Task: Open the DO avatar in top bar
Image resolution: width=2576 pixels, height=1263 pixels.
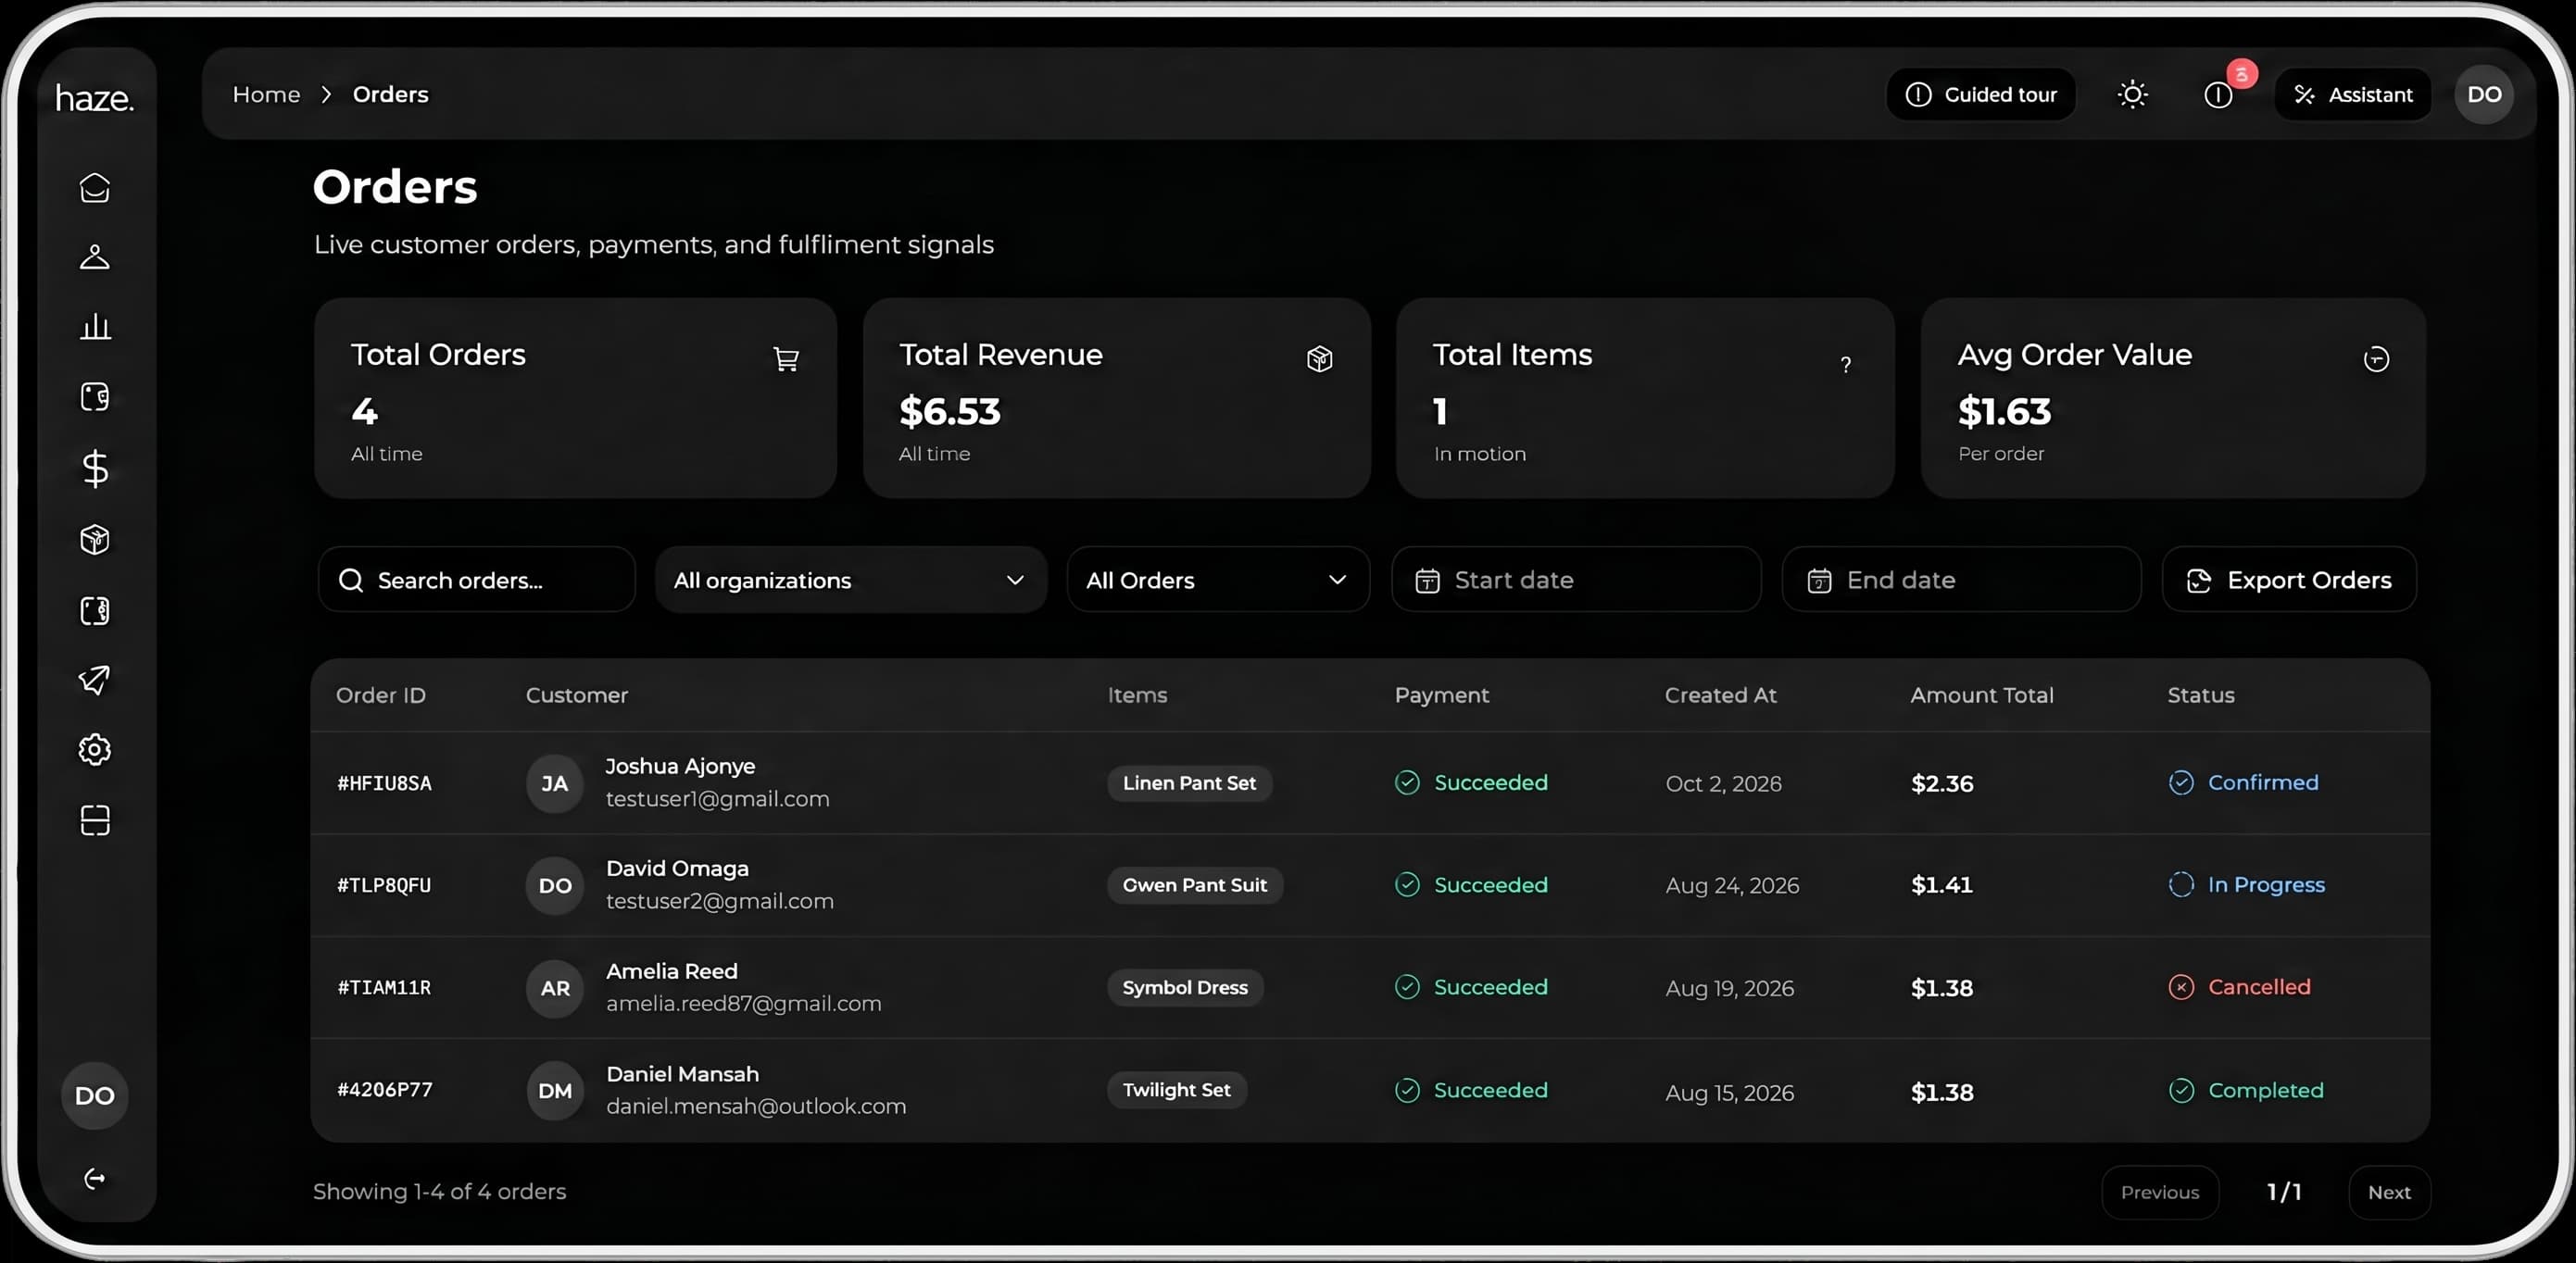Action: click(2484, 94)
